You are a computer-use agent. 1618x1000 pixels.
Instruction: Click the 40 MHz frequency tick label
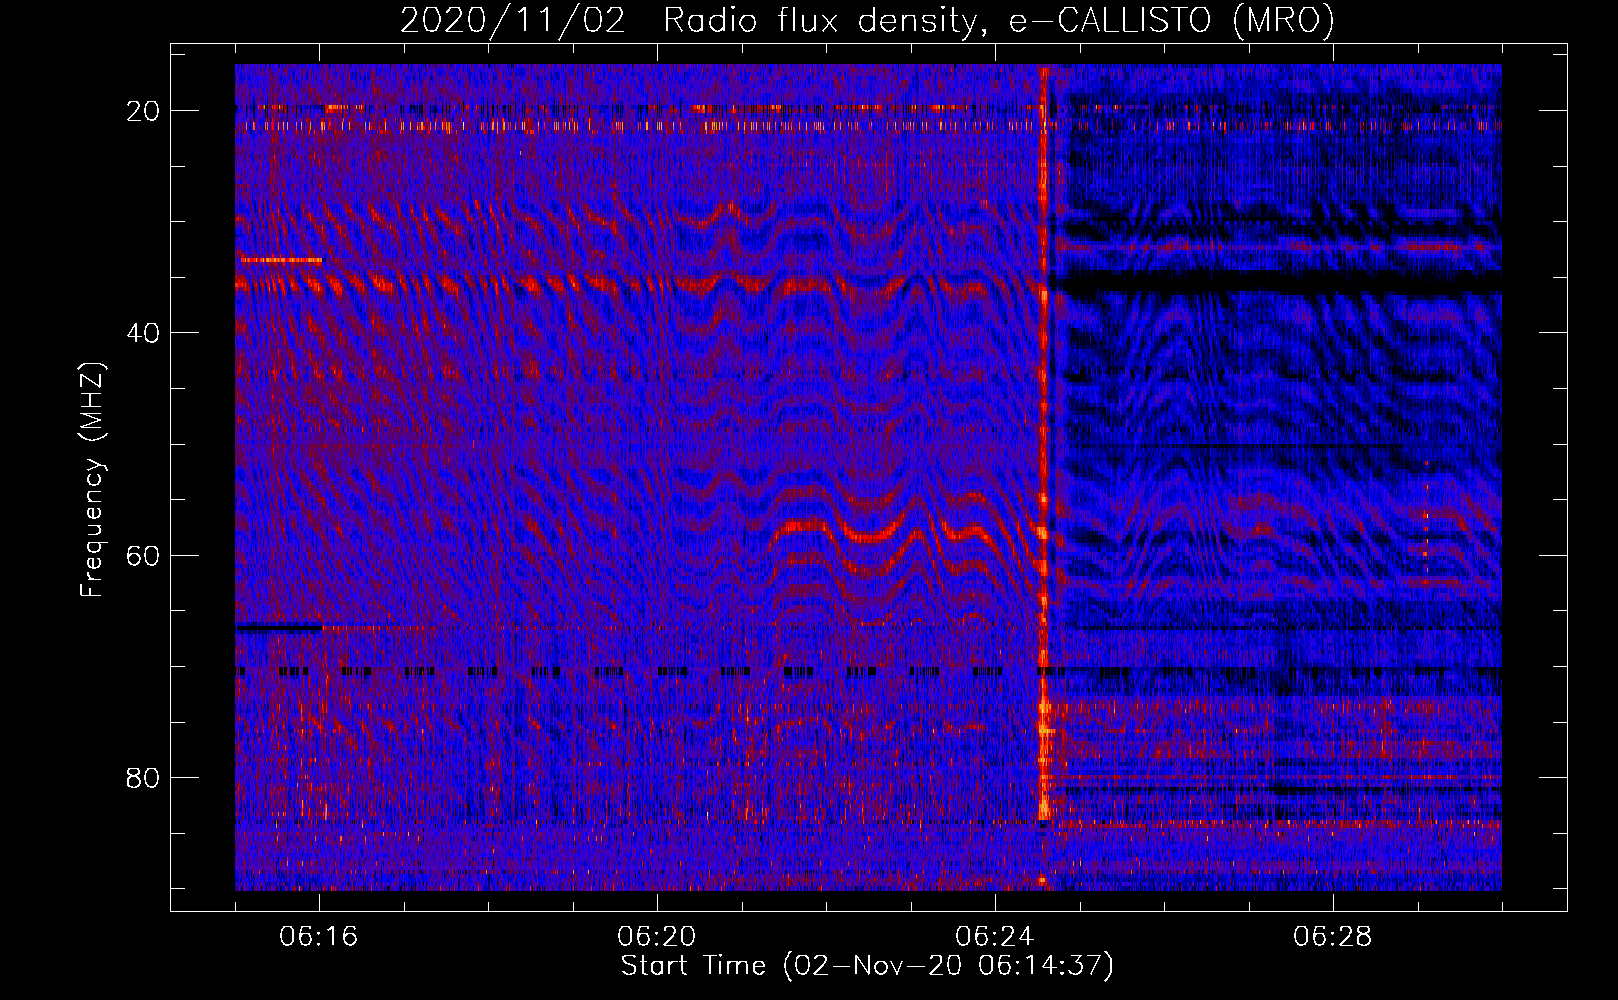click(144, 333)
